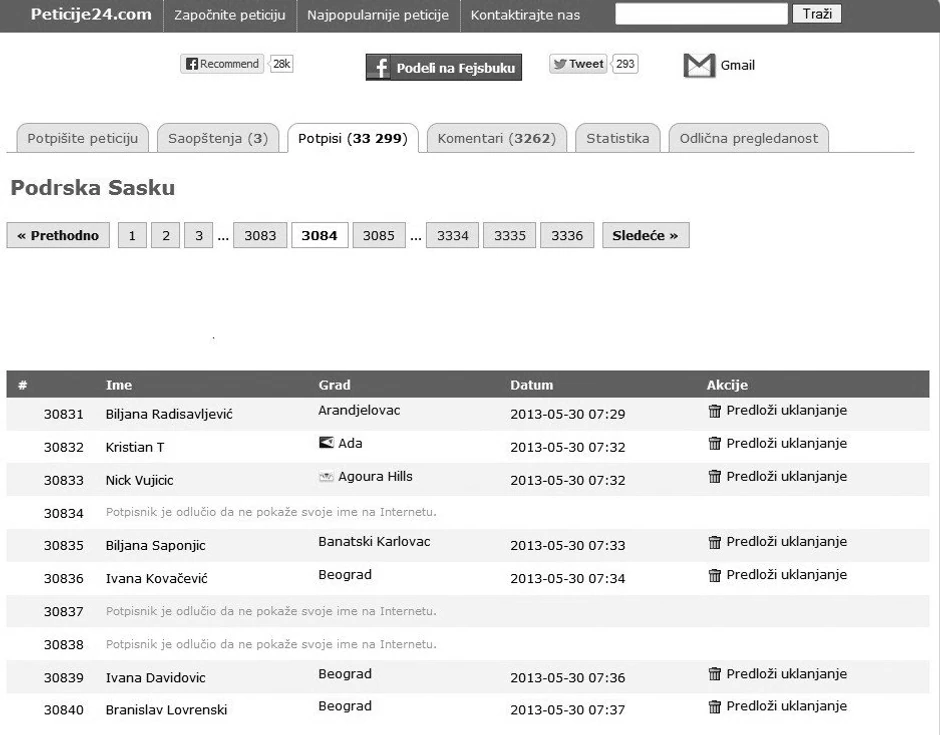Click the 28k recommend count
Screen dimensions: 940x735
point(281,64)
